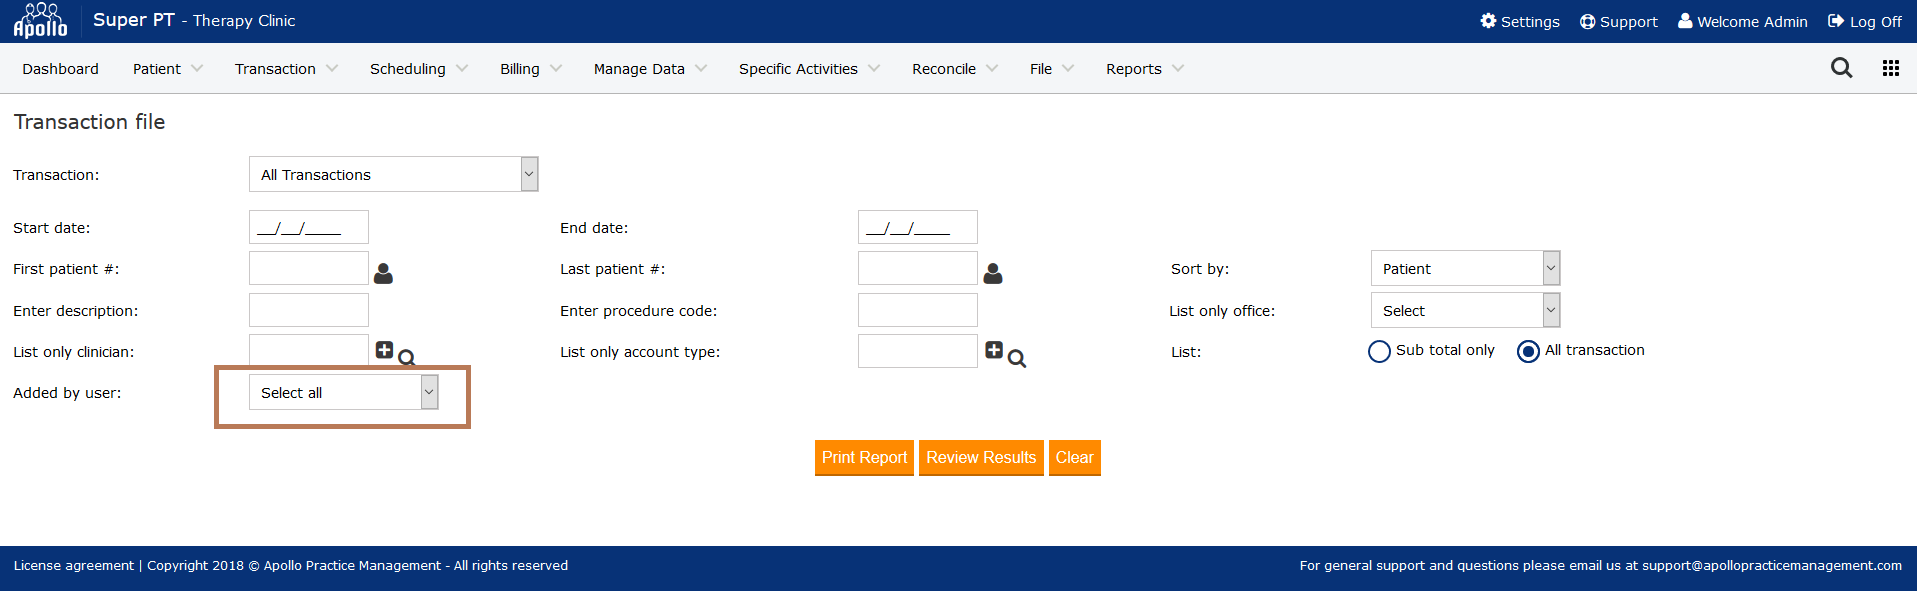Viewport: 1917px width, 591px height.
Task: Click the last patient lookup person icon
Action: 992,273
